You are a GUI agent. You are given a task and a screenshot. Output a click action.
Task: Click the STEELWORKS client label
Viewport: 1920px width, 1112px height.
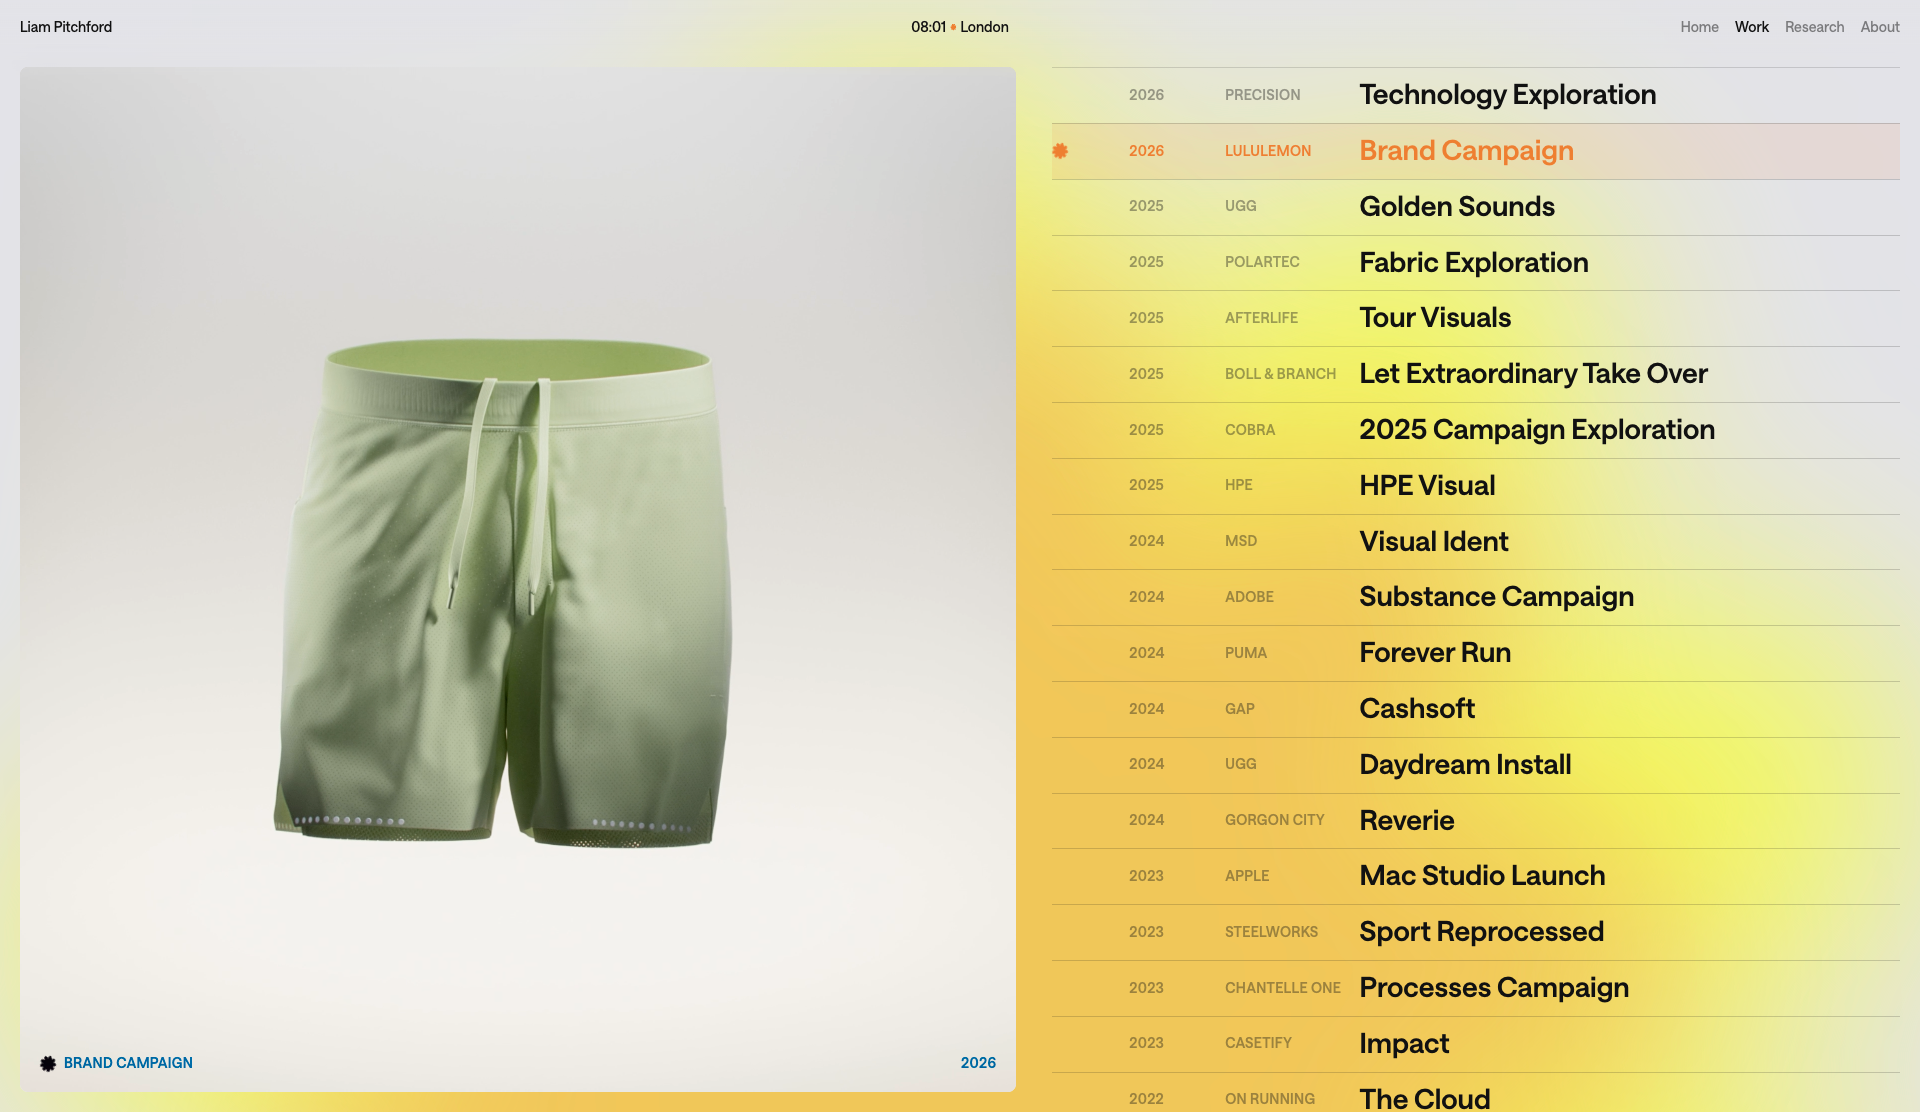click(1271, 932)
